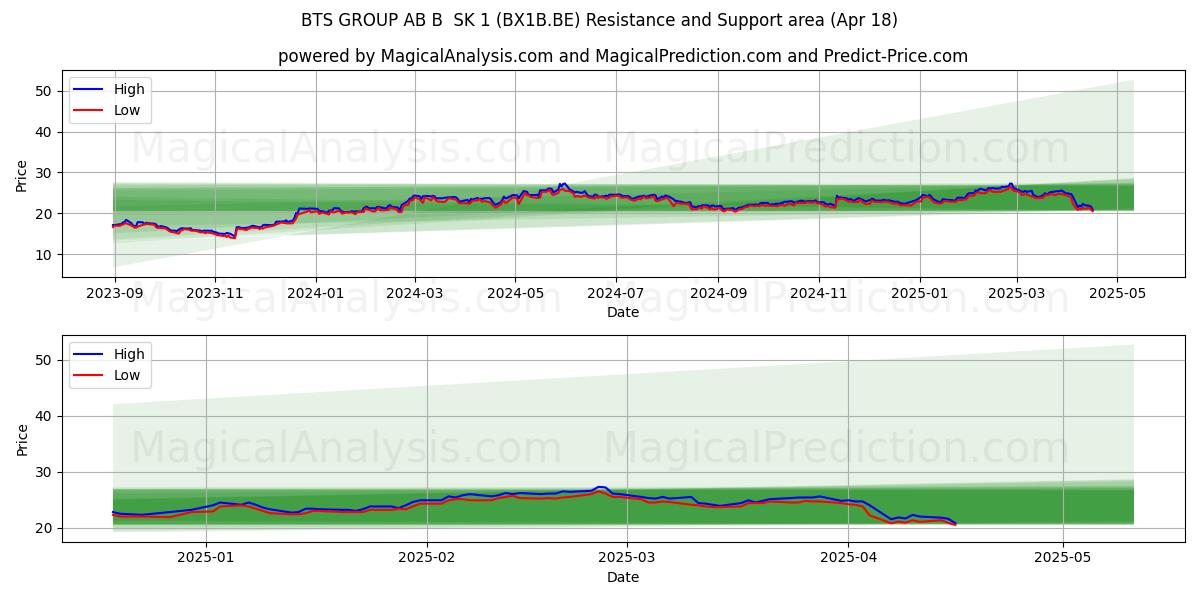The width and height of the screenshot is (1200, 600).
Task: Click the bottom chart y-axis value '50'
Action: click(x=46, y=360)
